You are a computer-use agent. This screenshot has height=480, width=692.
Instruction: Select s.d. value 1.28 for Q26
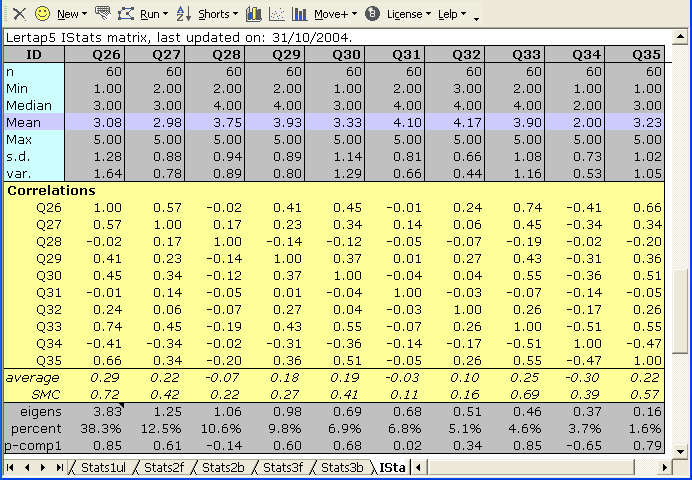tap(95, 157)
